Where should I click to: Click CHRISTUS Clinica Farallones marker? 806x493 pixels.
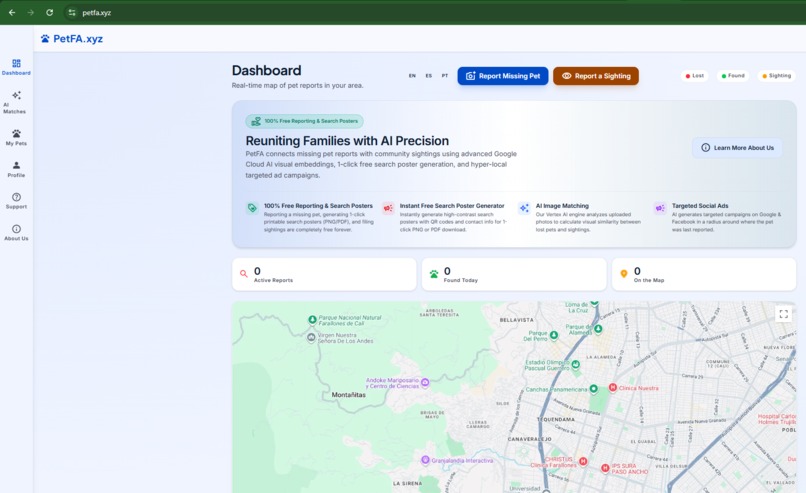pos(583,461)
